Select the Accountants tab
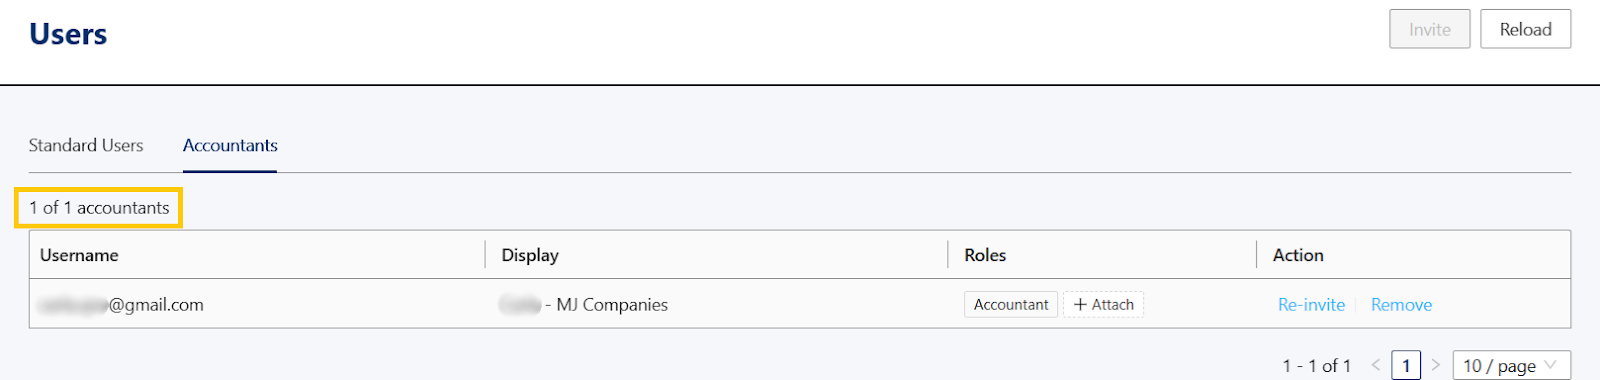The height and width of the screenshot is (380, 1600). coord(230,145)
